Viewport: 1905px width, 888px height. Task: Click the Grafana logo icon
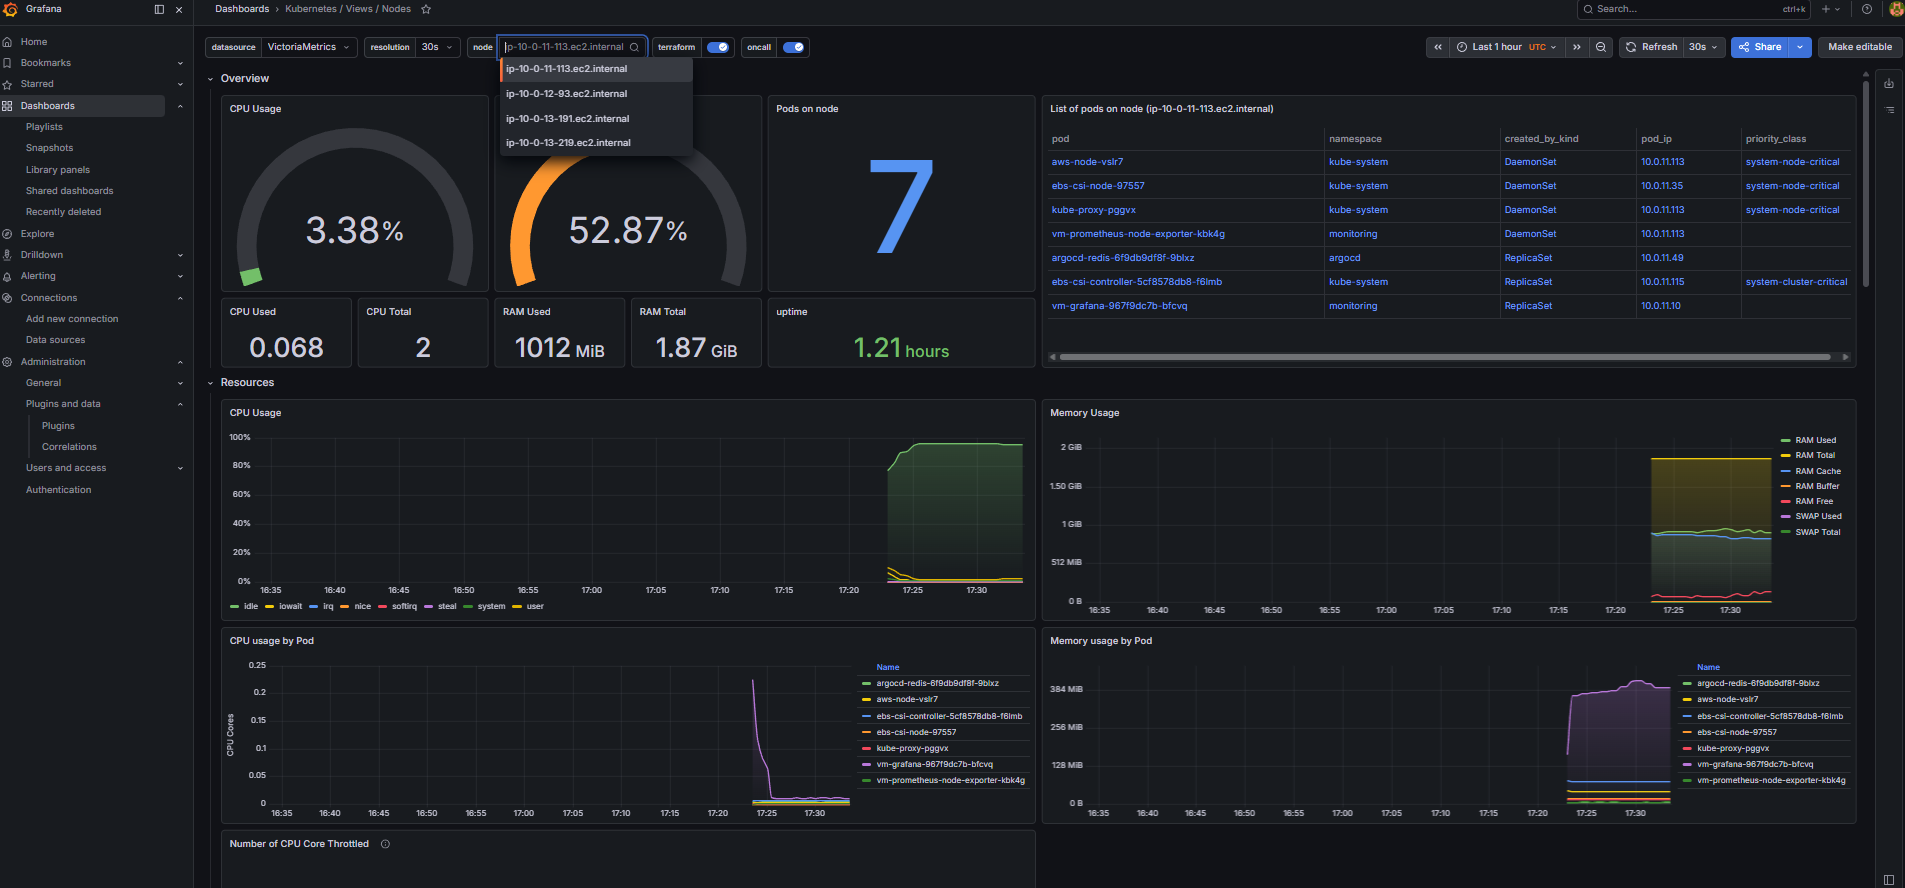click(x=10, y=9)
